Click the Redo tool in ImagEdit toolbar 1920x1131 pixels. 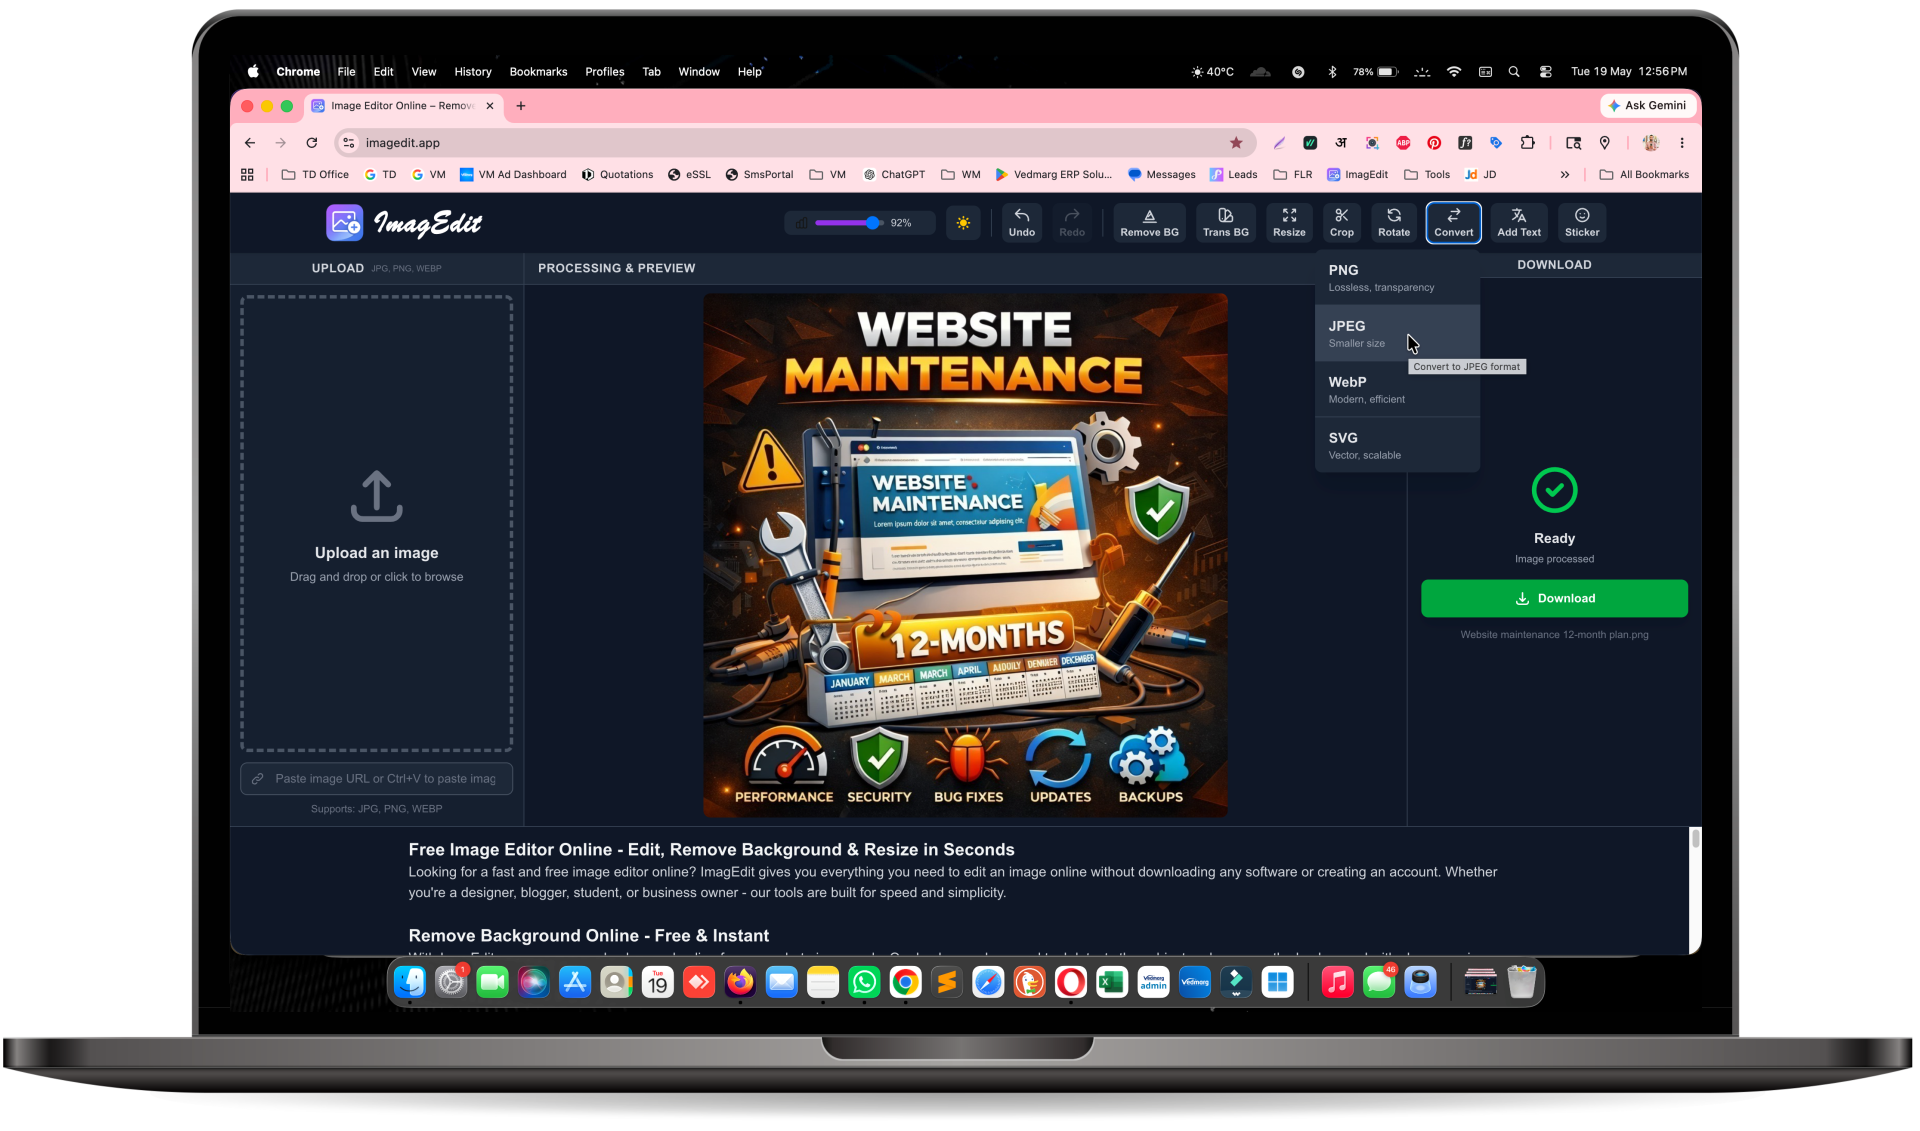pyautogui.click(x=1071, y=222)
